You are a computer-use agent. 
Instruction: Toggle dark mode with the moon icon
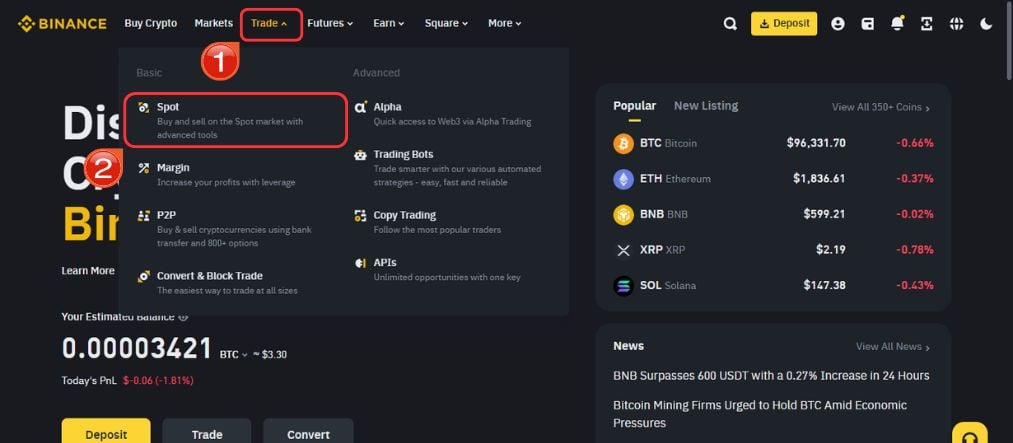tap(986, 24)
